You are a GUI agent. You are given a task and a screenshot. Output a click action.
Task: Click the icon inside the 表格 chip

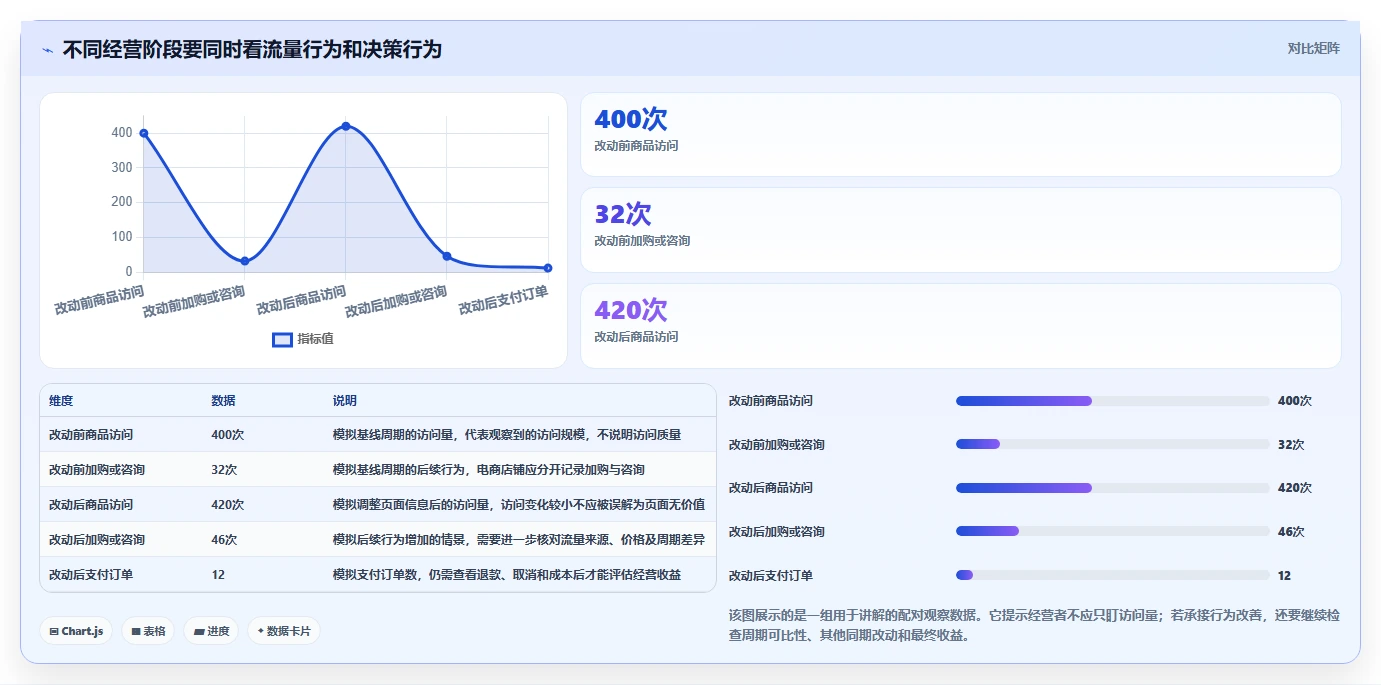coord(136,632)
